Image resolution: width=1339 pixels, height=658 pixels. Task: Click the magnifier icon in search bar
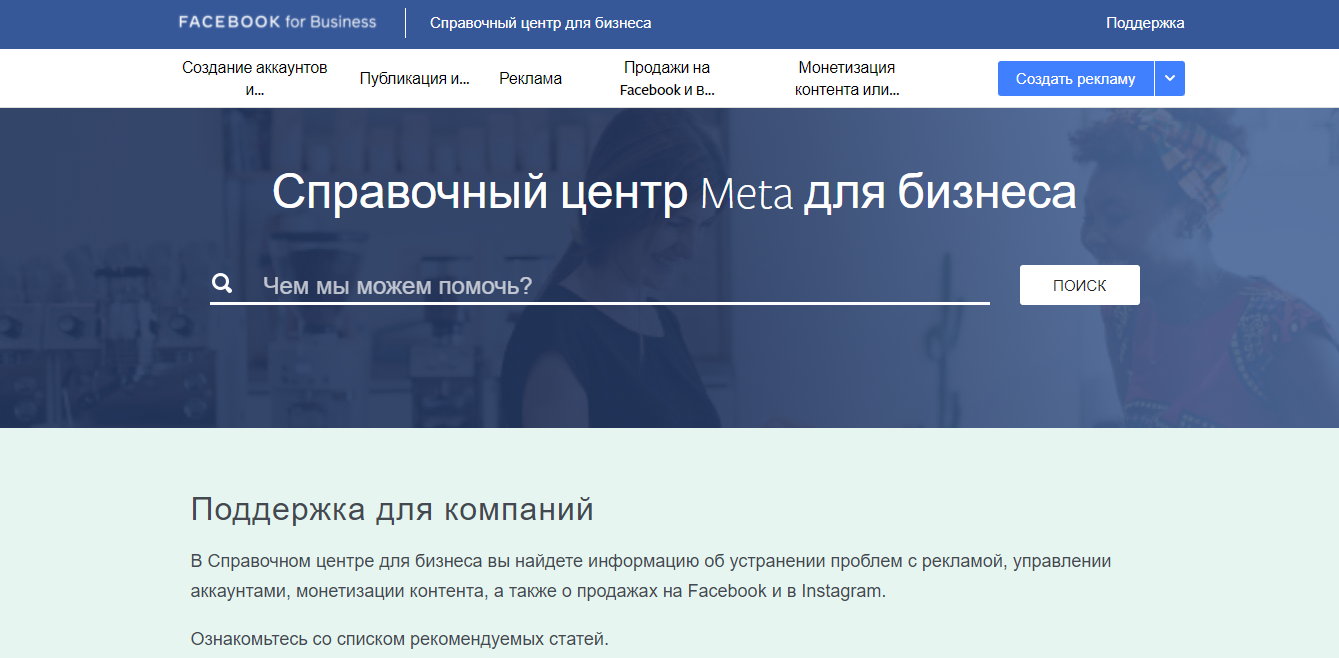[222, 284]
